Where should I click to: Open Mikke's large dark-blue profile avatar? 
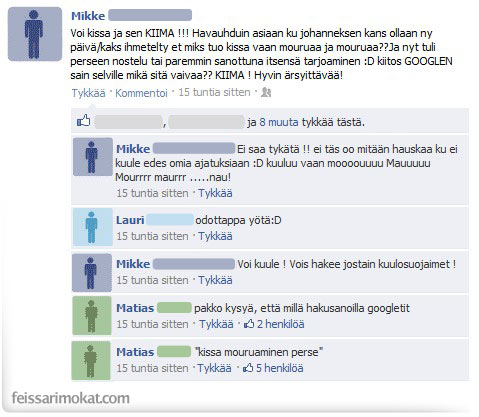tap(35, 34)
